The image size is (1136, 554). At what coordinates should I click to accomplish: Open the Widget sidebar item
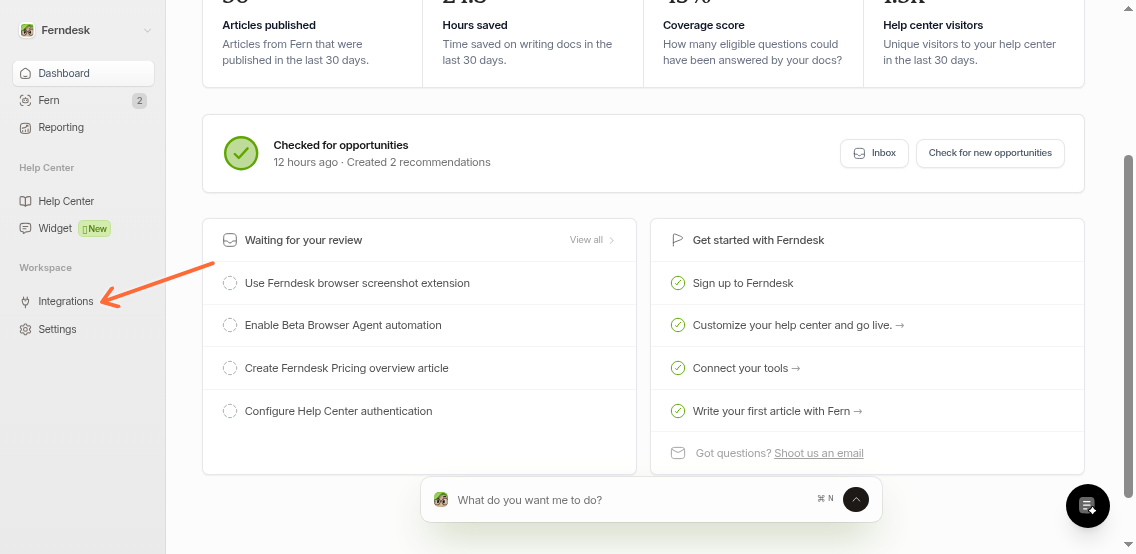(x=83, y=229)
